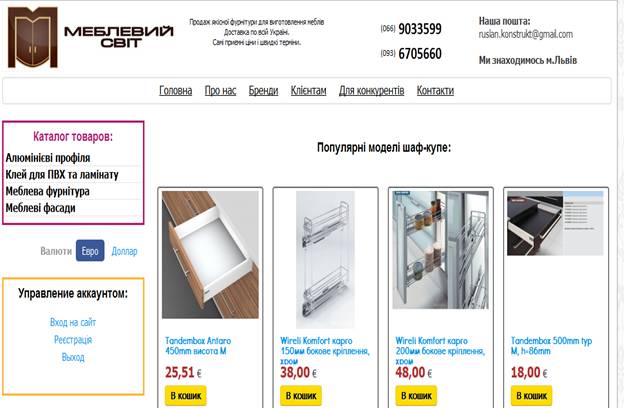624x408 pixels.
Task: Click the Выход account link
Action: click(73, 357)
